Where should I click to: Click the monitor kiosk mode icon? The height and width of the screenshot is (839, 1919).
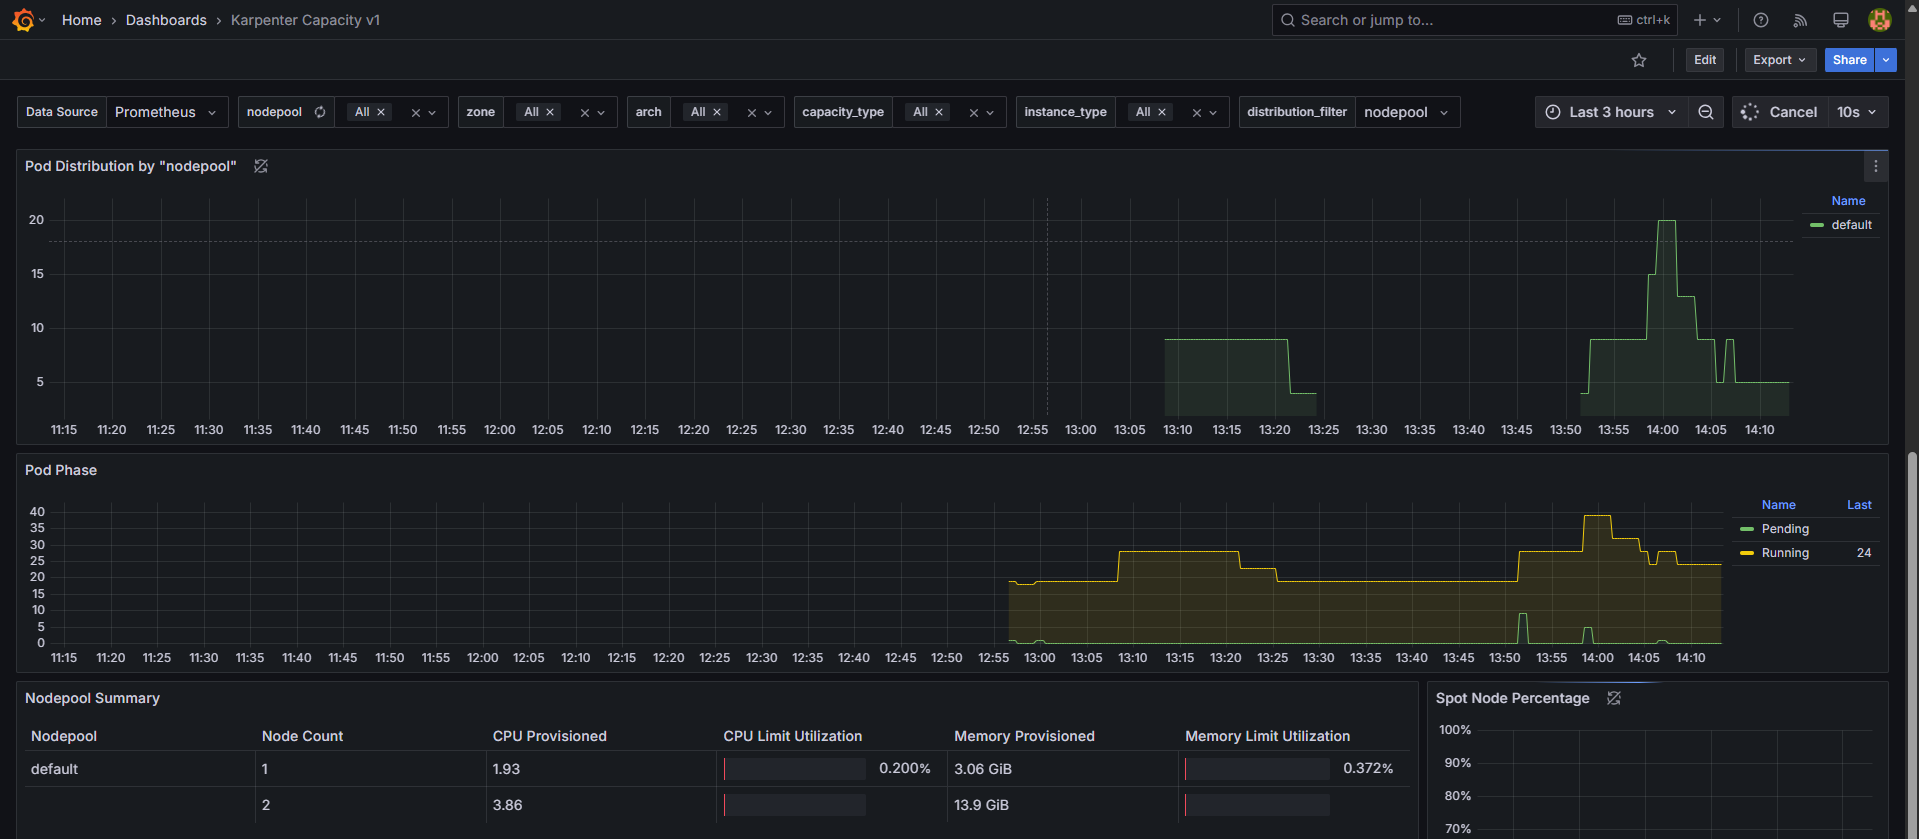[x=1840, y=20]
